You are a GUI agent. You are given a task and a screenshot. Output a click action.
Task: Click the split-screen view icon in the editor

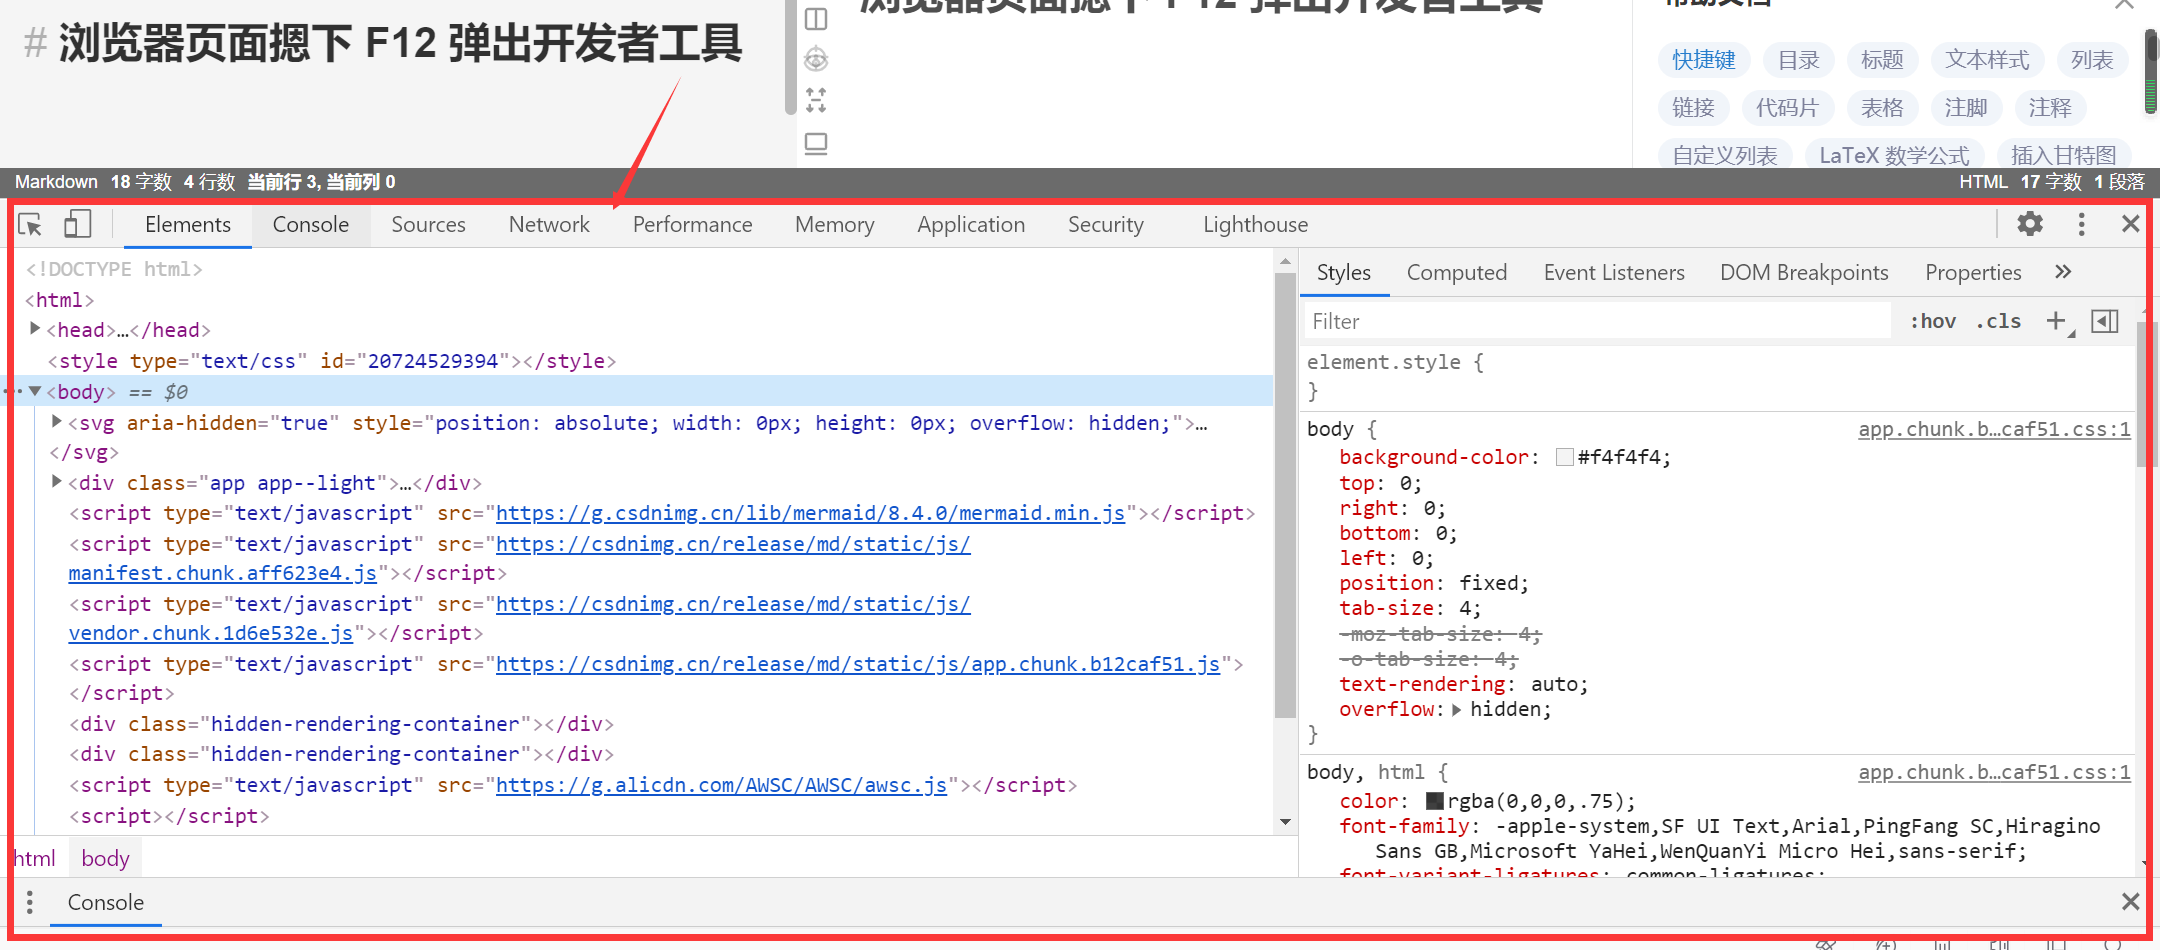(x=816, y=18)
